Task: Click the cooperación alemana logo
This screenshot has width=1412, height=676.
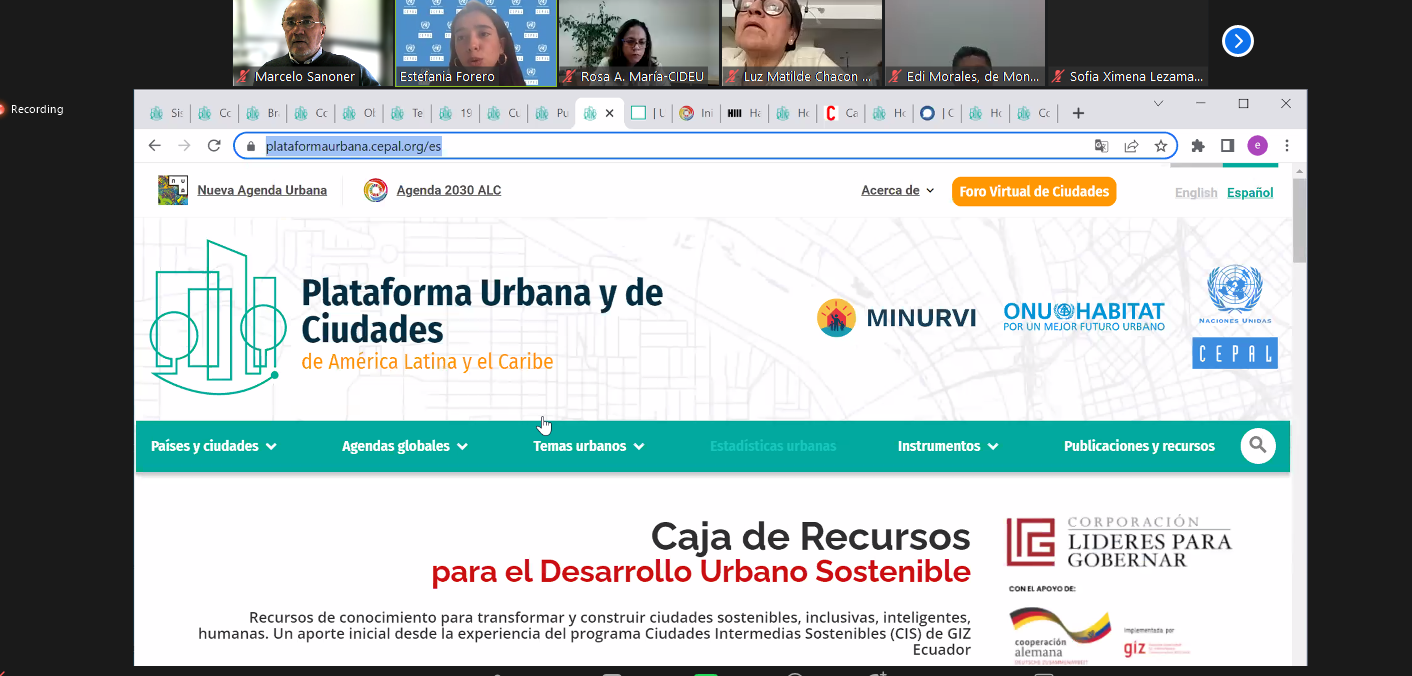Action: pos(1060,635)
